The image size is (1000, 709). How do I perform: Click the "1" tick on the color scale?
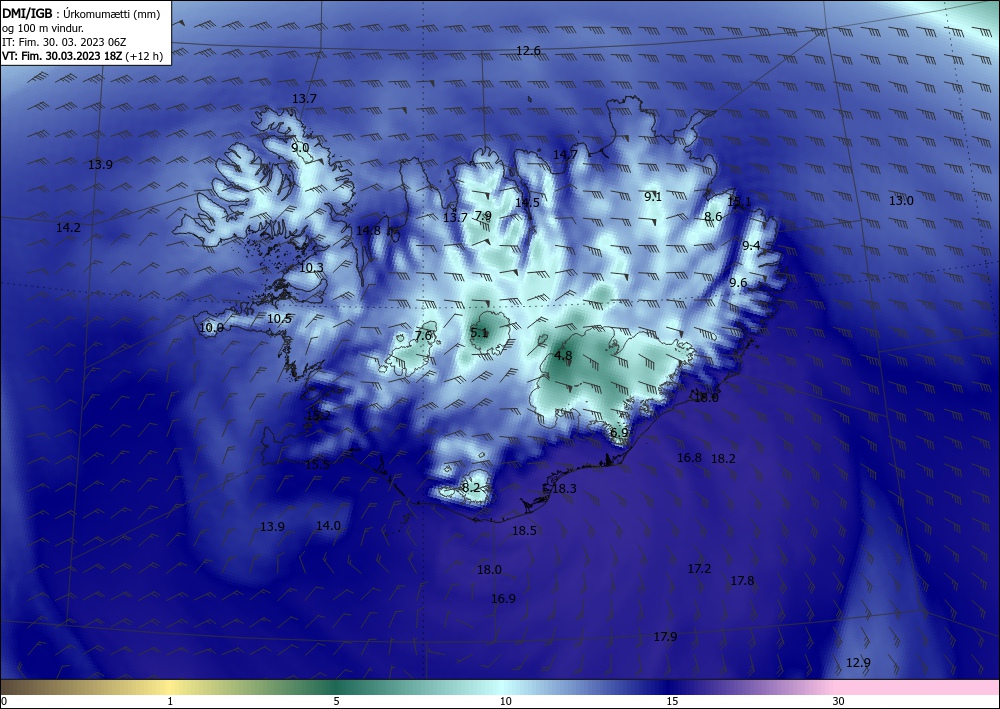[x=170, y=702]
